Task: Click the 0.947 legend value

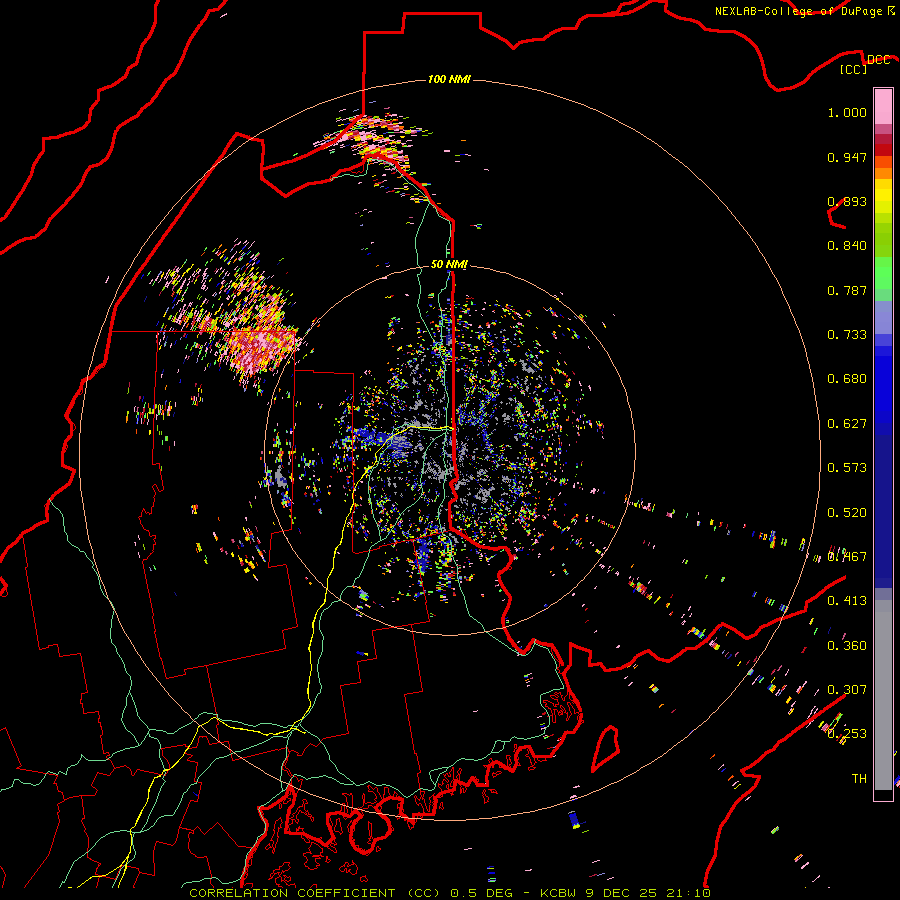Action: tap(847, 157)
